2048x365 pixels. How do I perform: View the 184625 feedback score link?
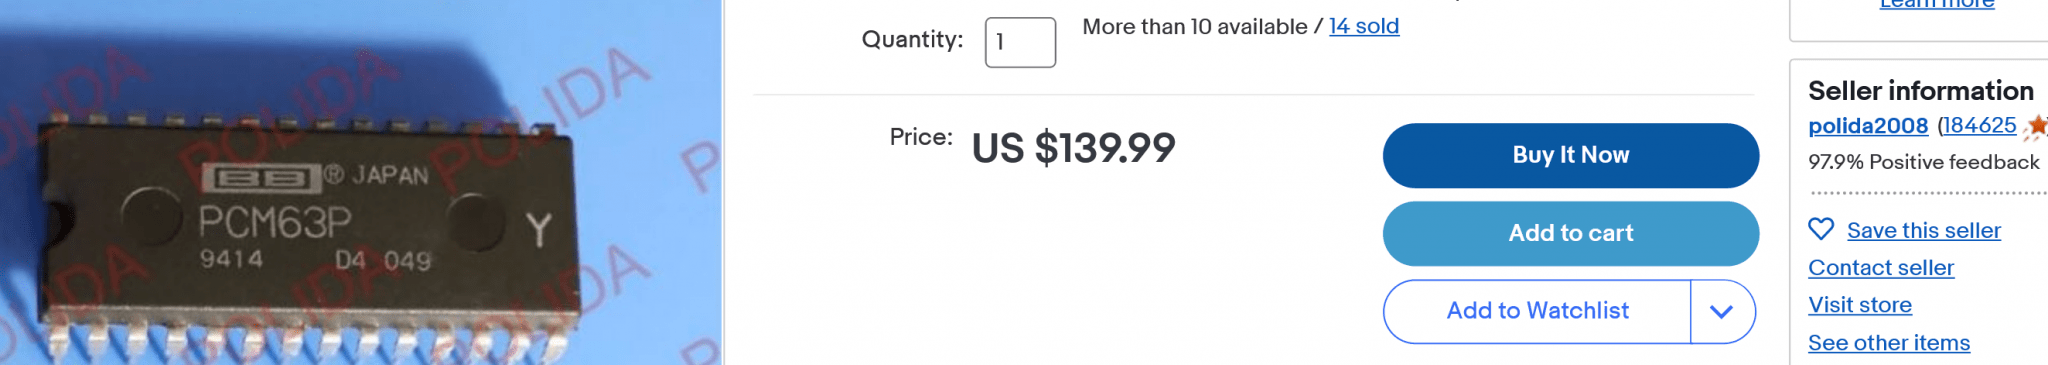(1980, 126)
